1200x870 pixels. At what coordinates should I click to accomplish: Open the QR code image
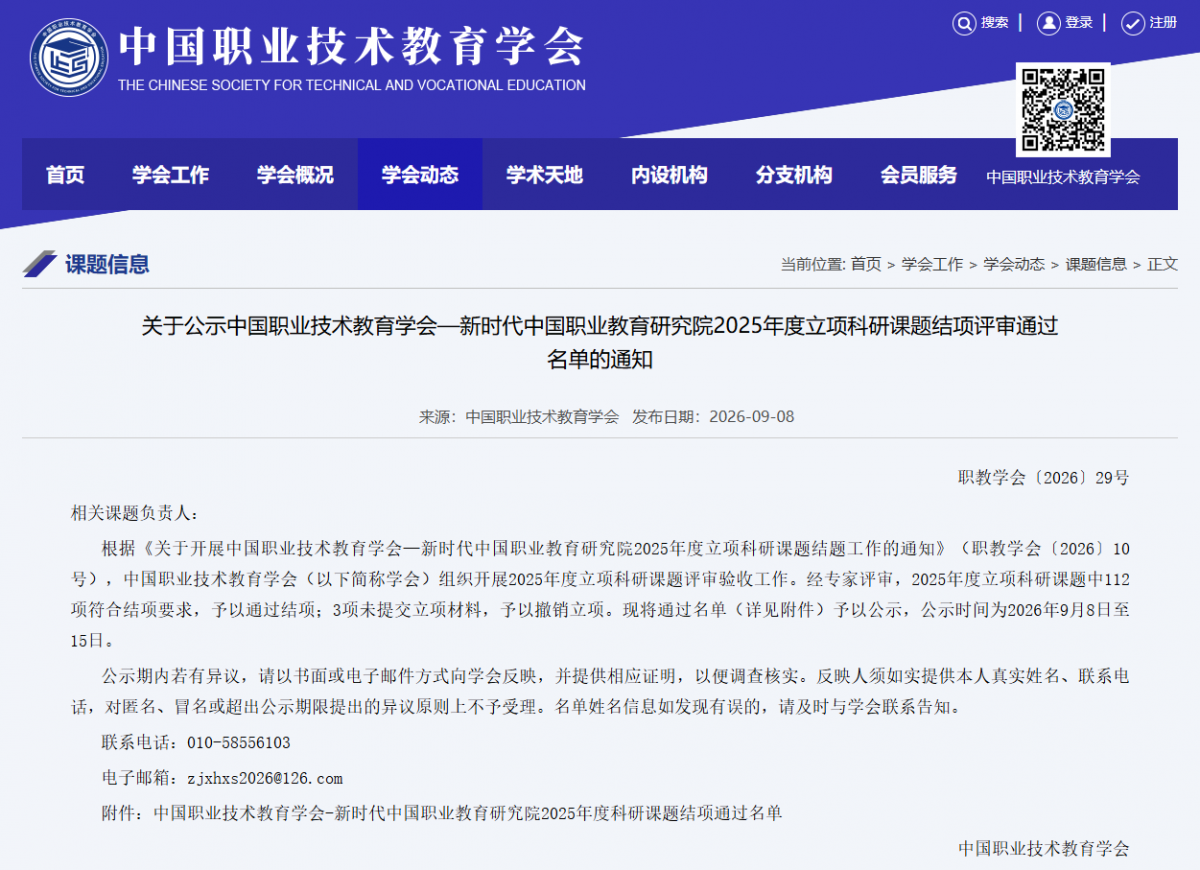1063,110
